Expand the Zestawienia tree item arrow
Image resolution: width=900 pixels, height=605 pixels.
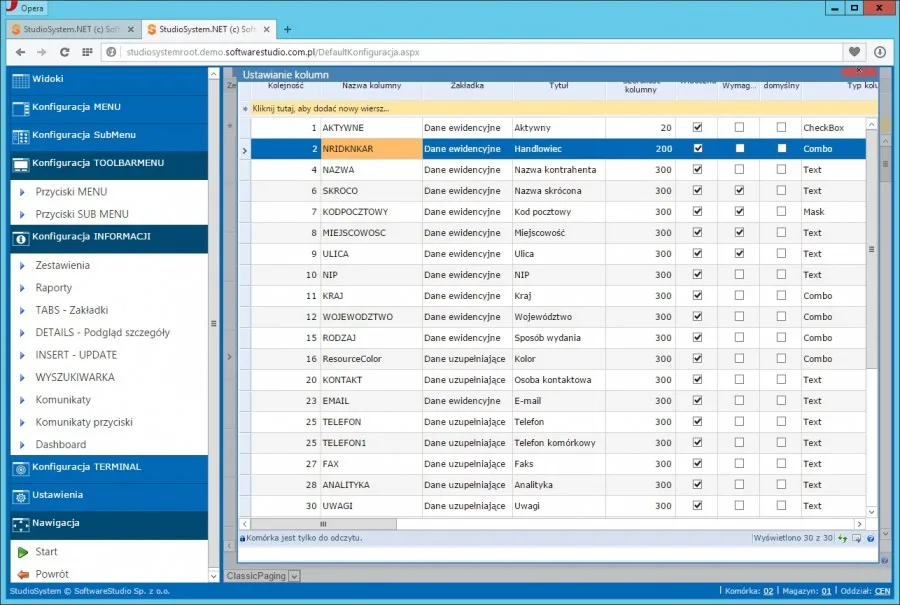point(22,266)
